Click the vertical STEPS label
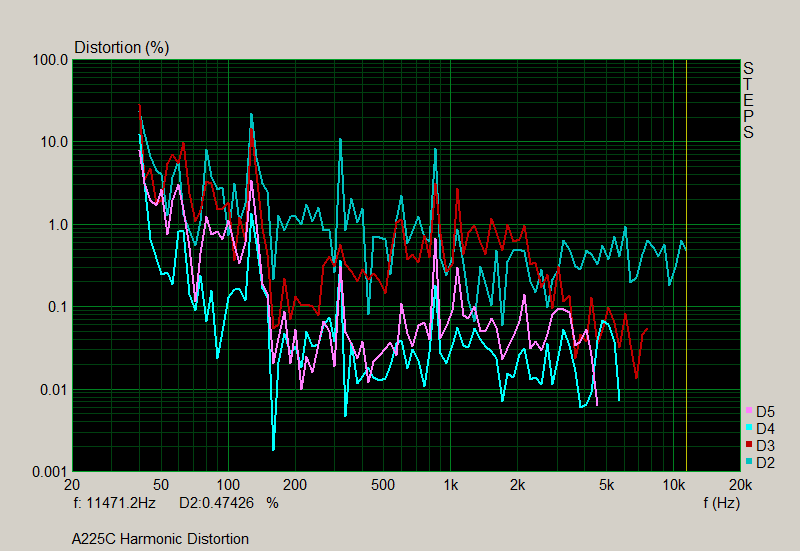 (748, 100)
